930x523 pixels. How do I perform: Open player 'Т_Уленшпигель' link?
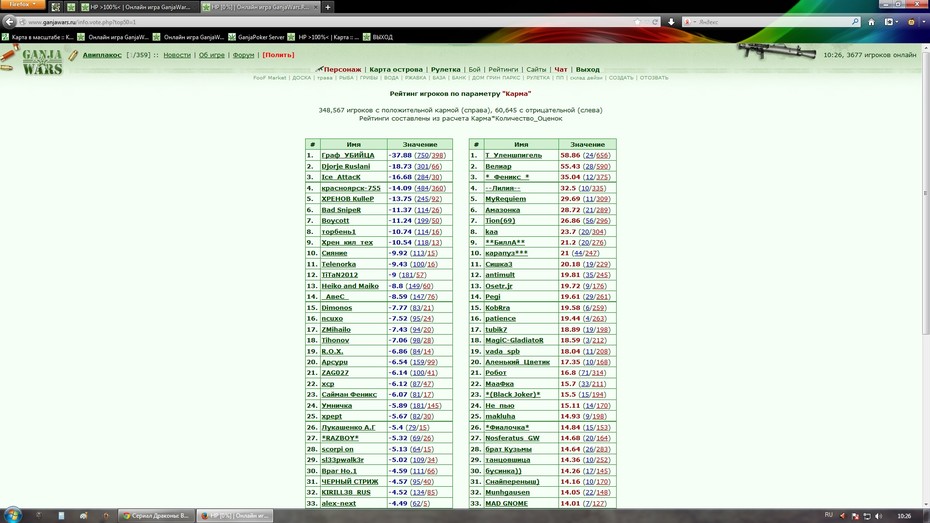coord(514,155)
